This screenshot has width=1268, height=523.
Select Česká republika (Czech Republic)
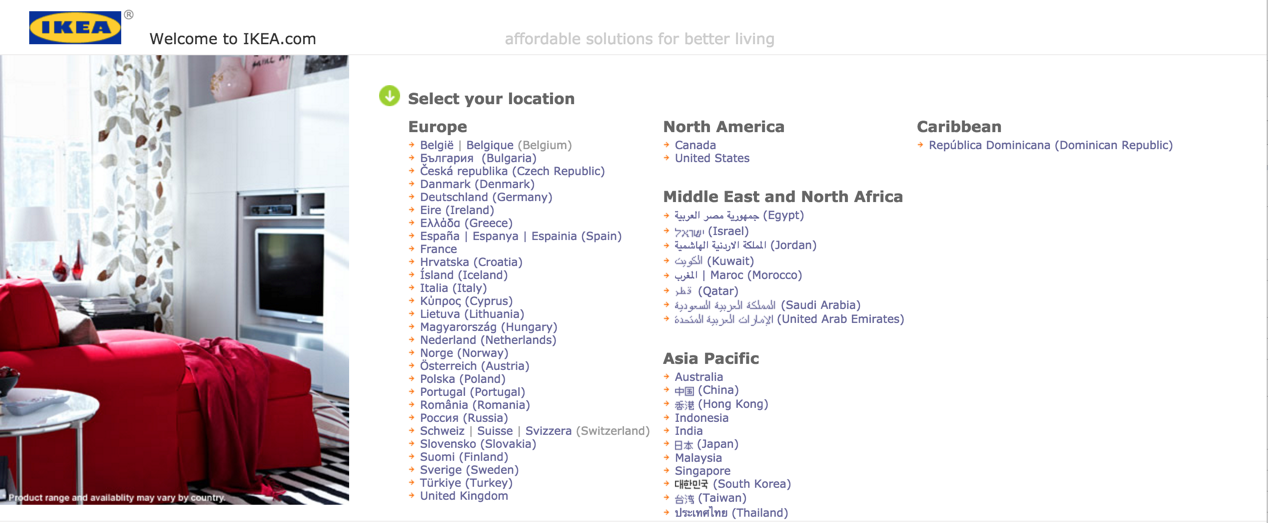tap(512, 171)
